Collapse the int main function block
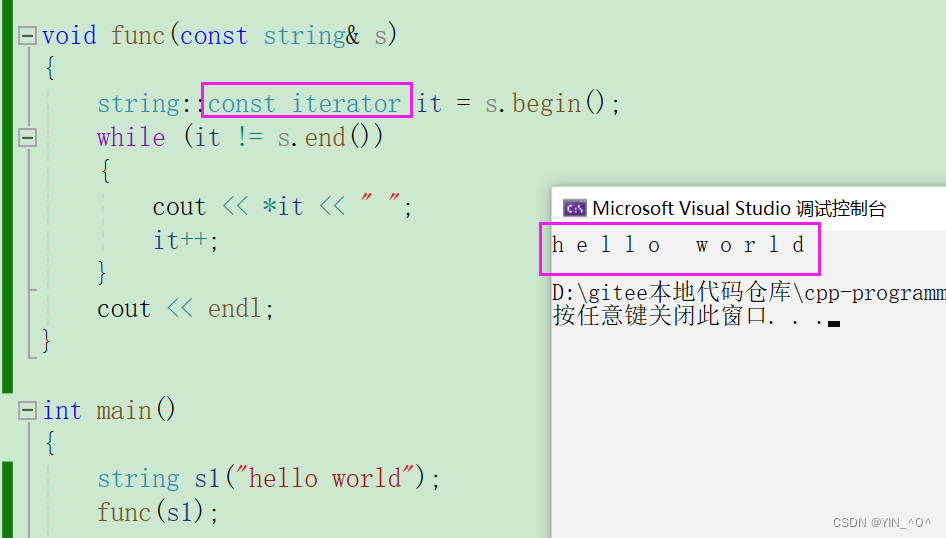946x538 pixels. (x=27, y=411)
